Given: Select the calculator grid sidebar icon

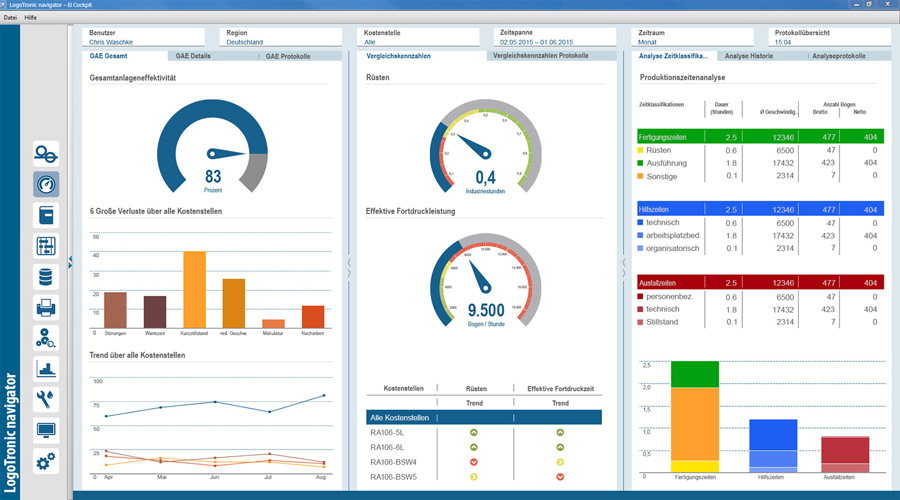Looking at the screenshot, I should (x=46, y=246).
